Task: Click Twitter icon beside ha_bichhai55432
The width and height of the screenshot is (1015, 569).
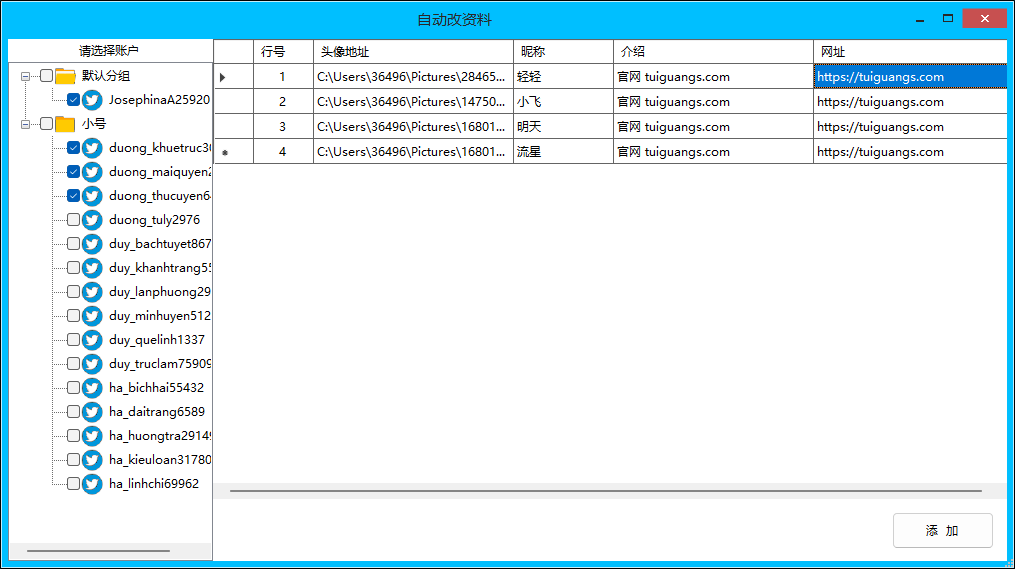Action: pos(92,388)
